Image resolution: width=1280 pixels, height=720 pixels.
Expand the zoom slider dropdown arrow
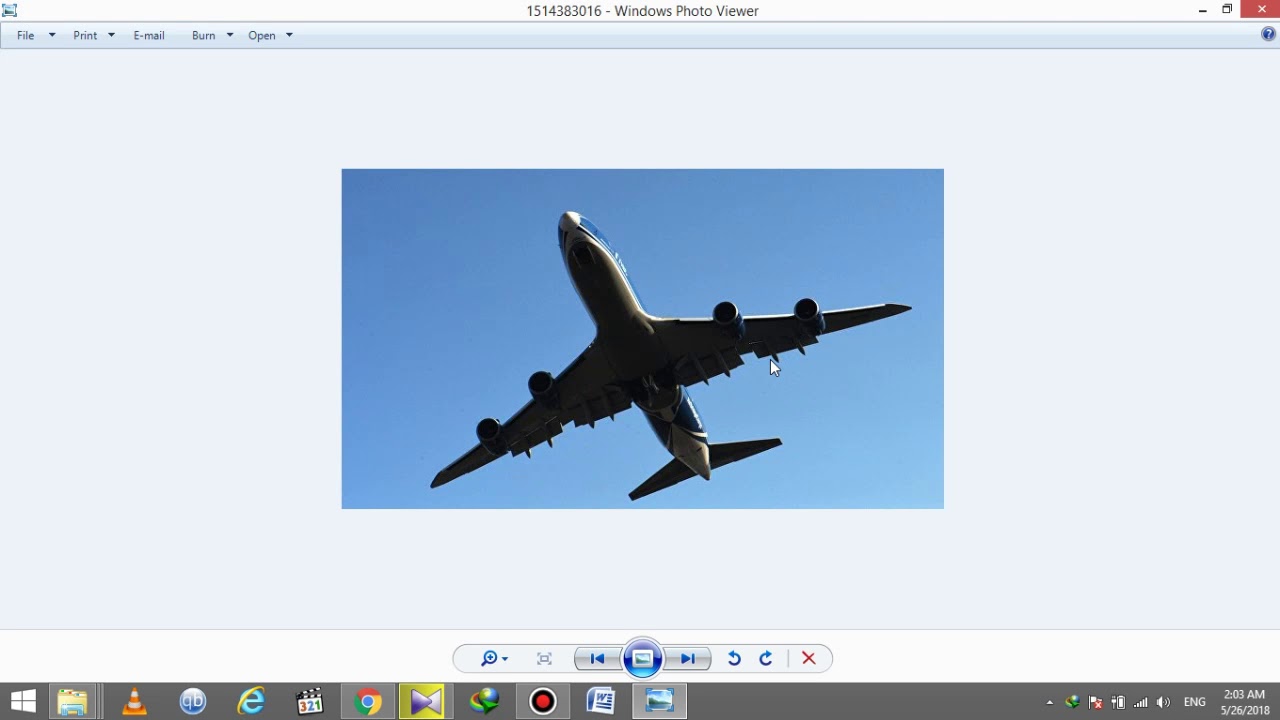(505, 659)
